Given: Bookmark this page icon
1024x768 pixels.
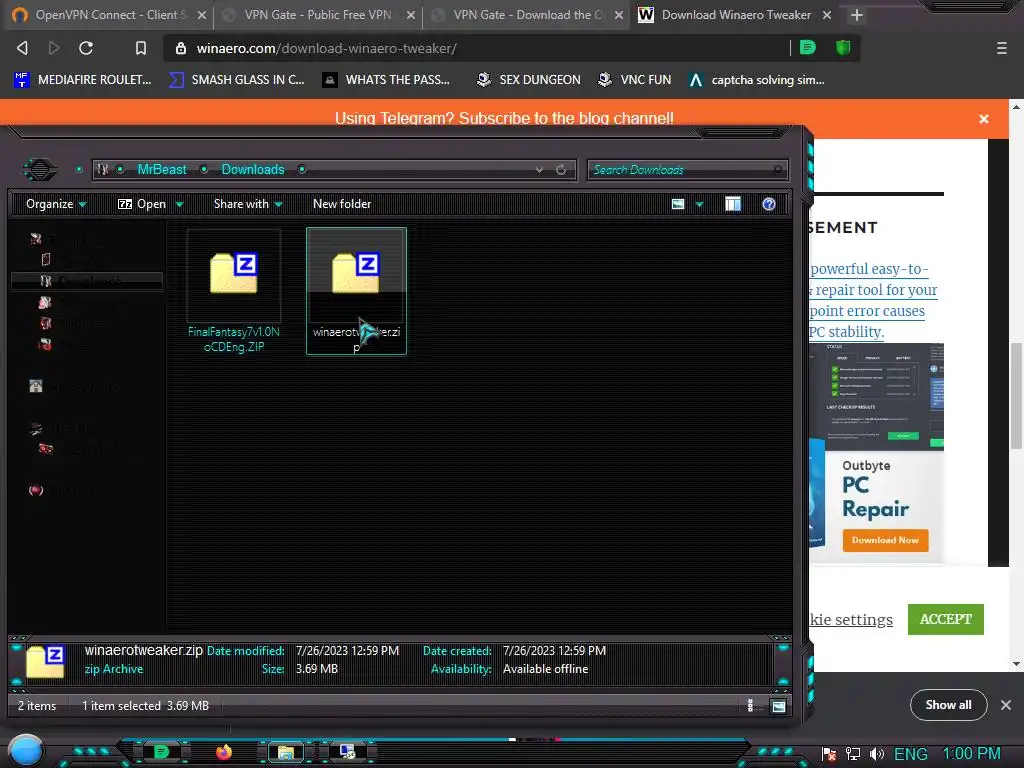Looking at the screenshot, I should (140, 48).
